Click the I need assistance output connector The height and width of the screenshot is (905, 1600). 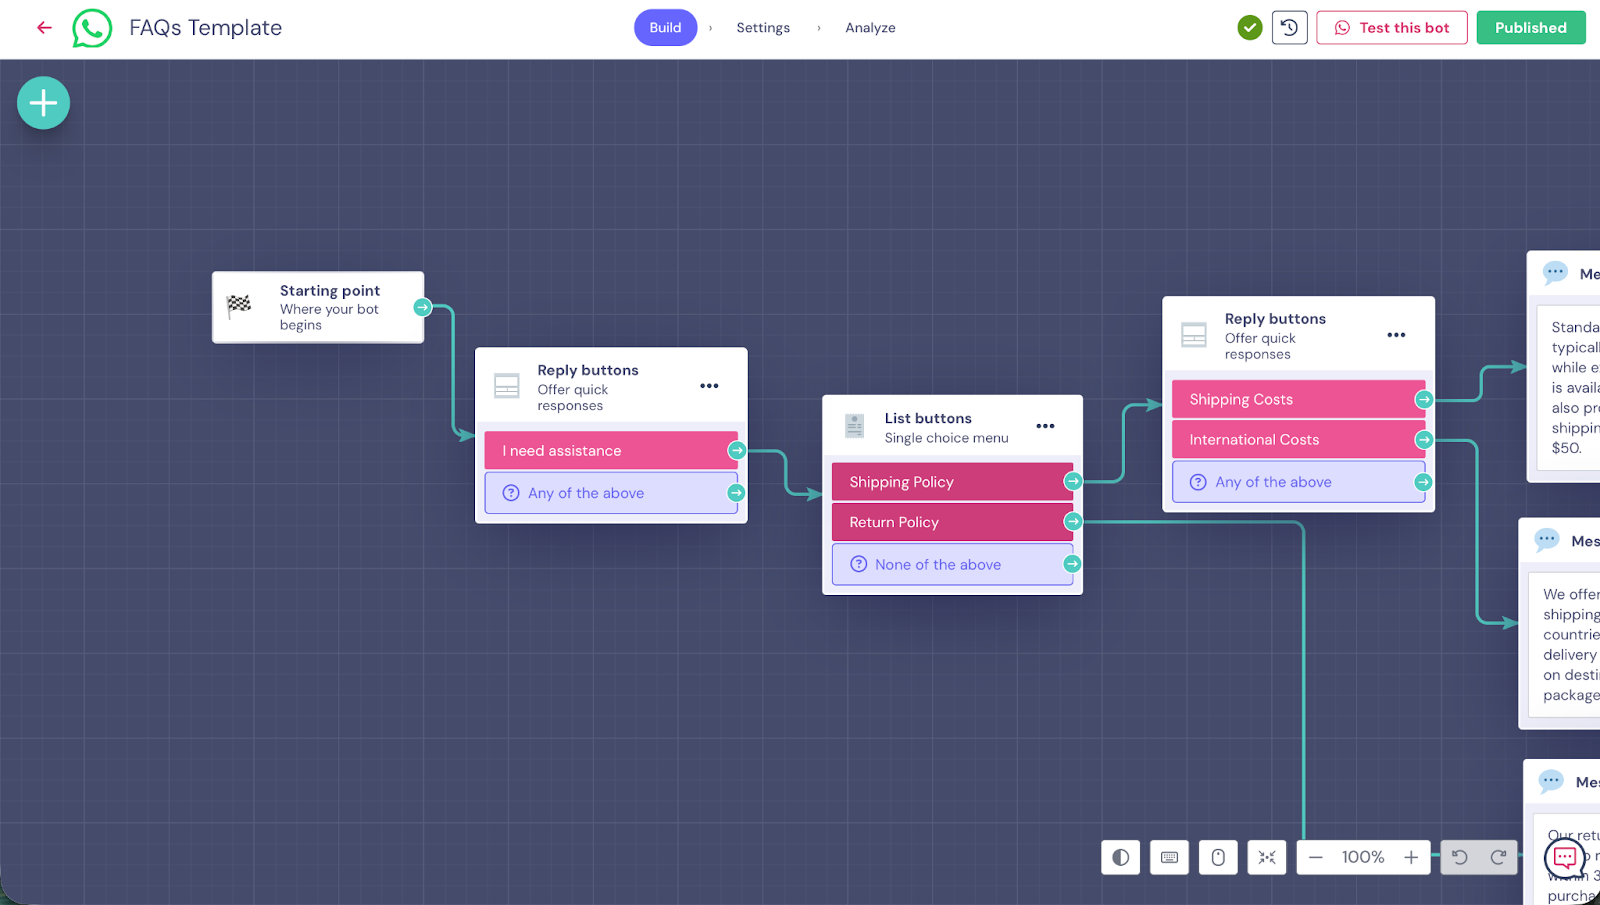pyautogui.click(x=737, y=451)
